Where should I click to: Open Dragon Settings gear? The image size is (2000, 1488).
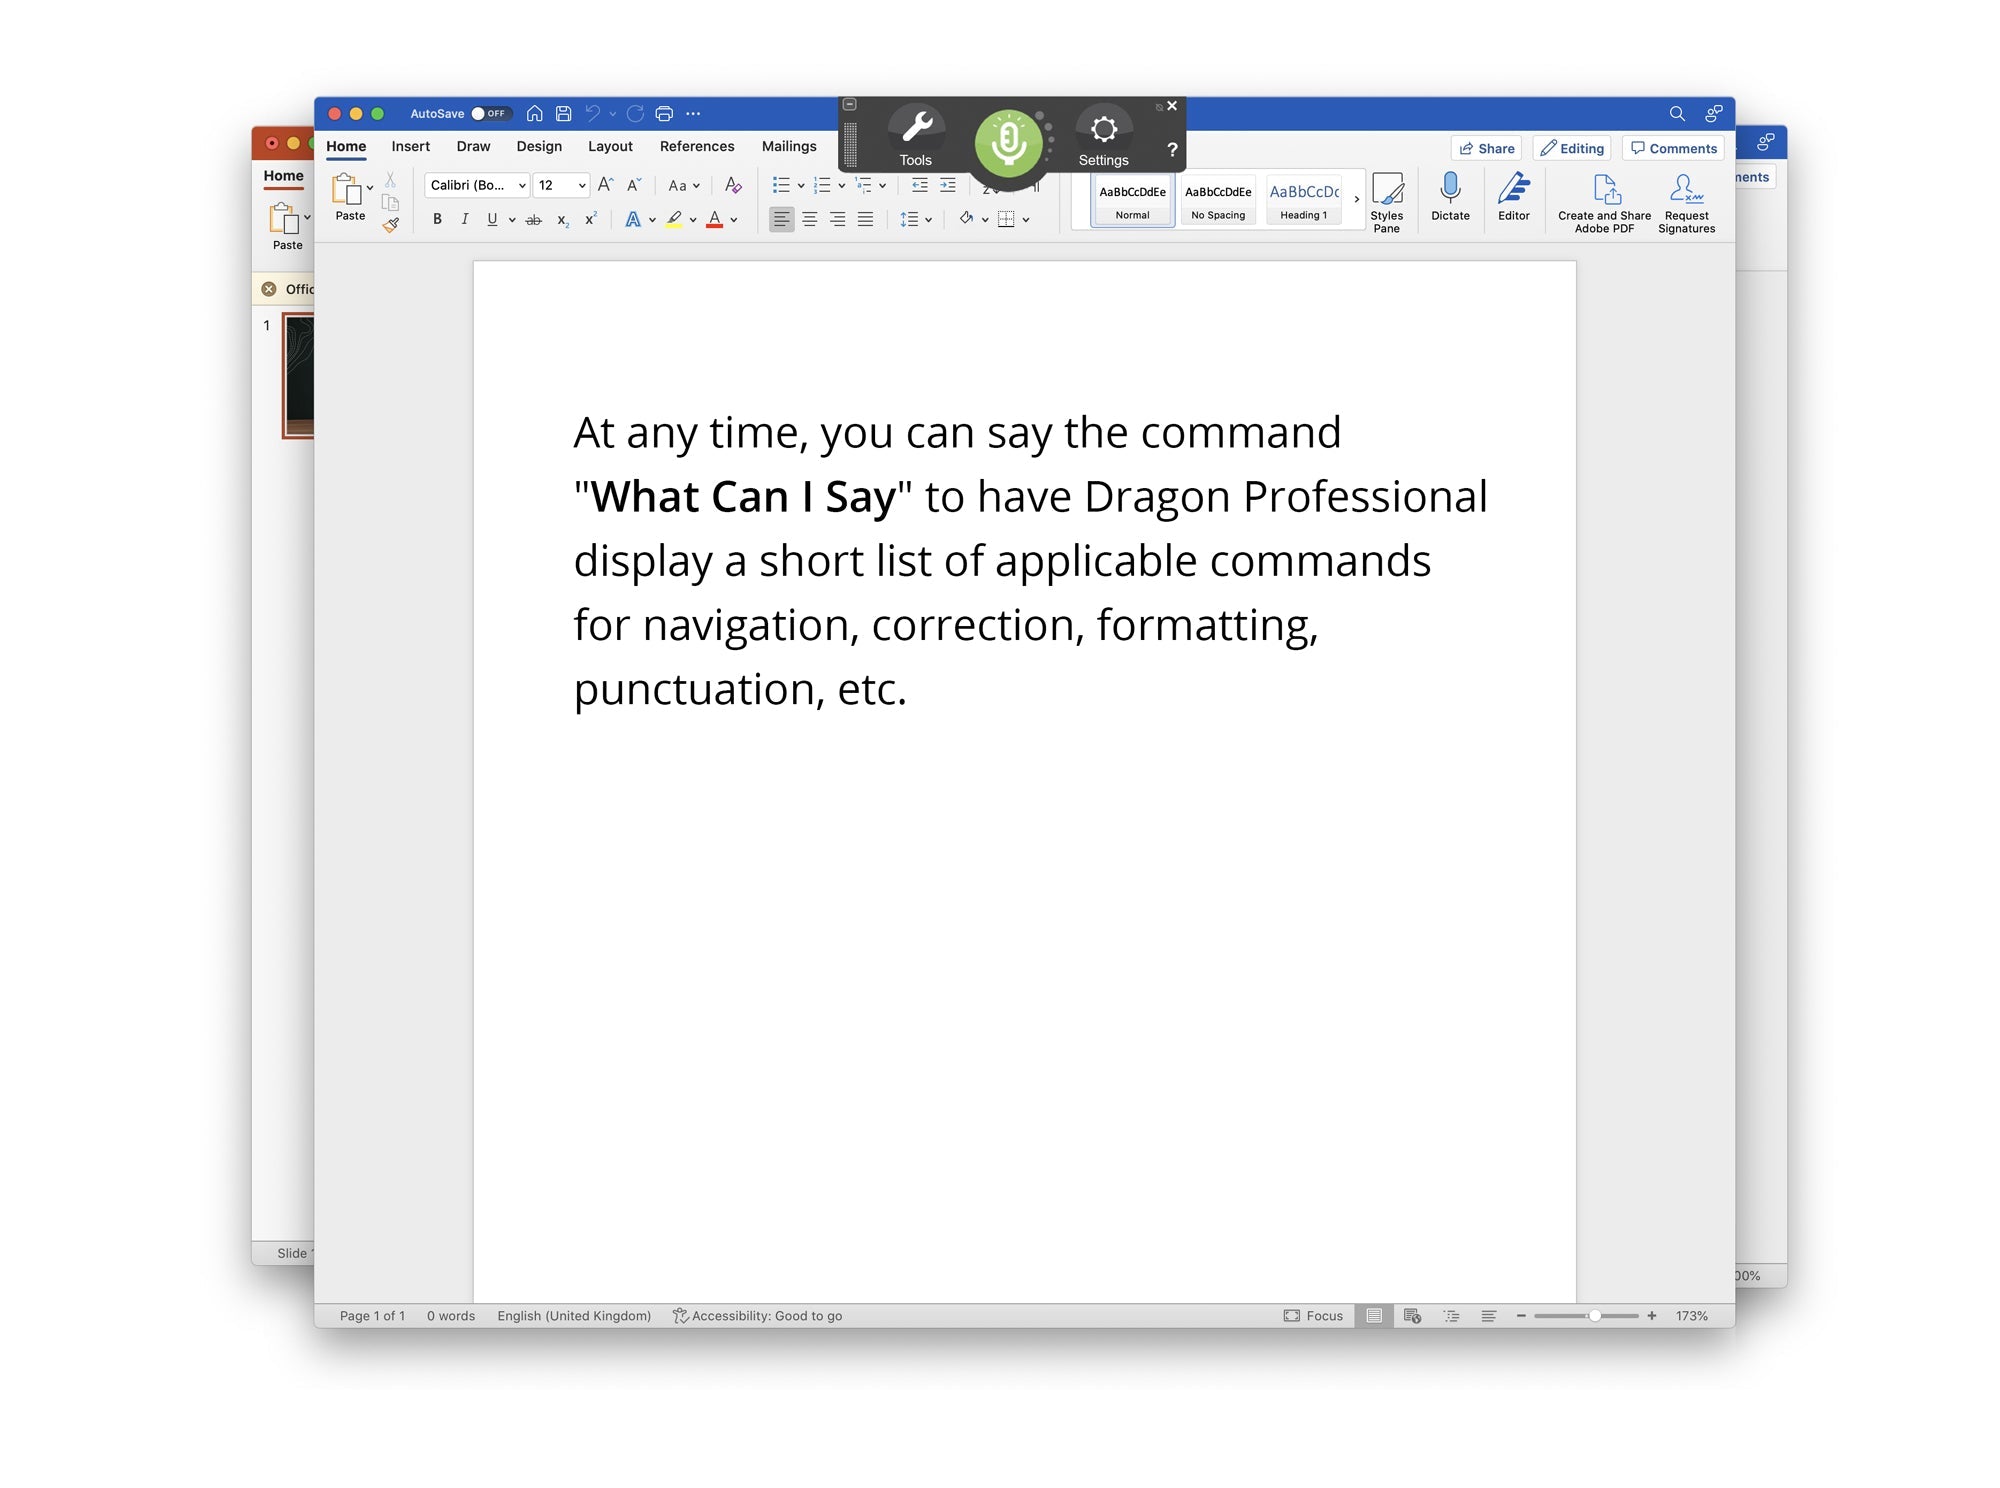click(x=1103, y=137)
